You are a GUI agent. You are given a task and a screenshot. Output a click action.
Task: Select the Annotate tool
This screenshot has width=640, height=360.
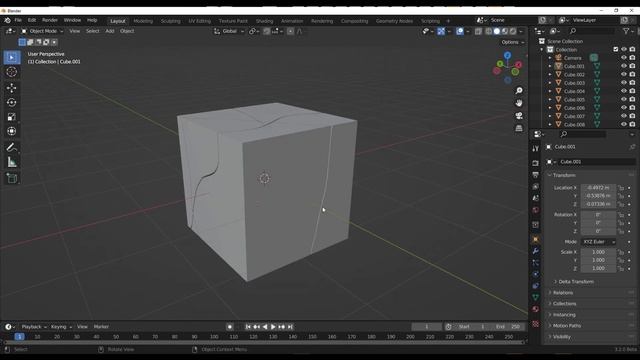[12, 147]
